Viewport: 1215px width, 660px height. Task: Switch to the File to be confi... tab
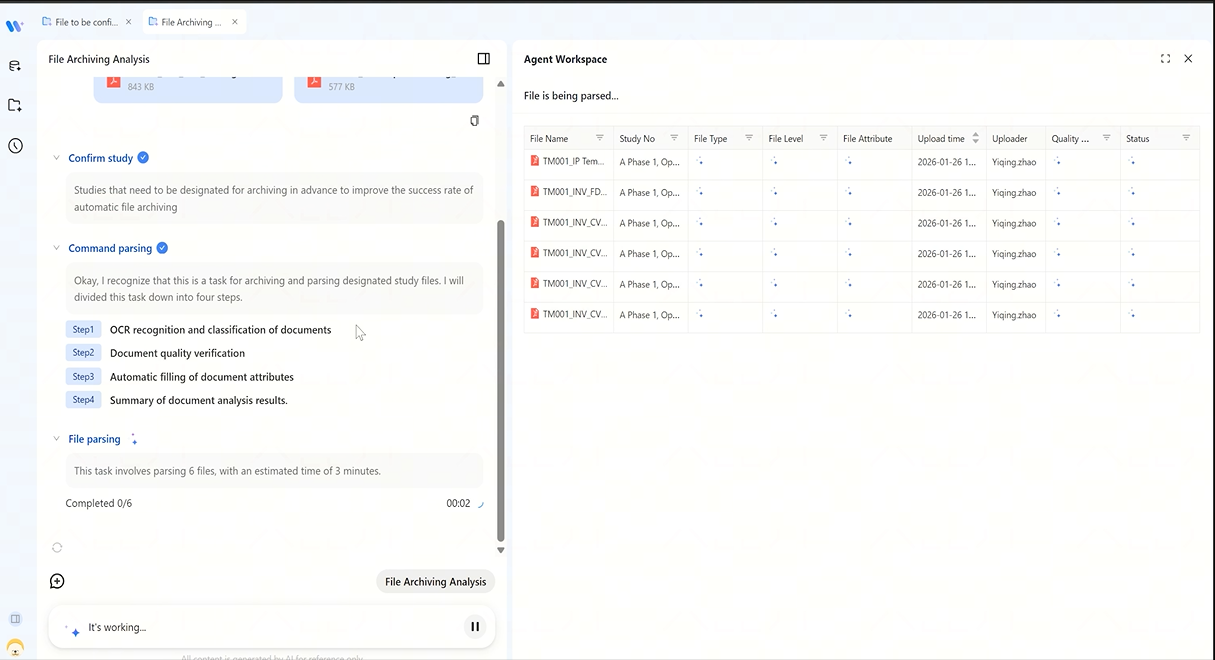tap(87, 22)
